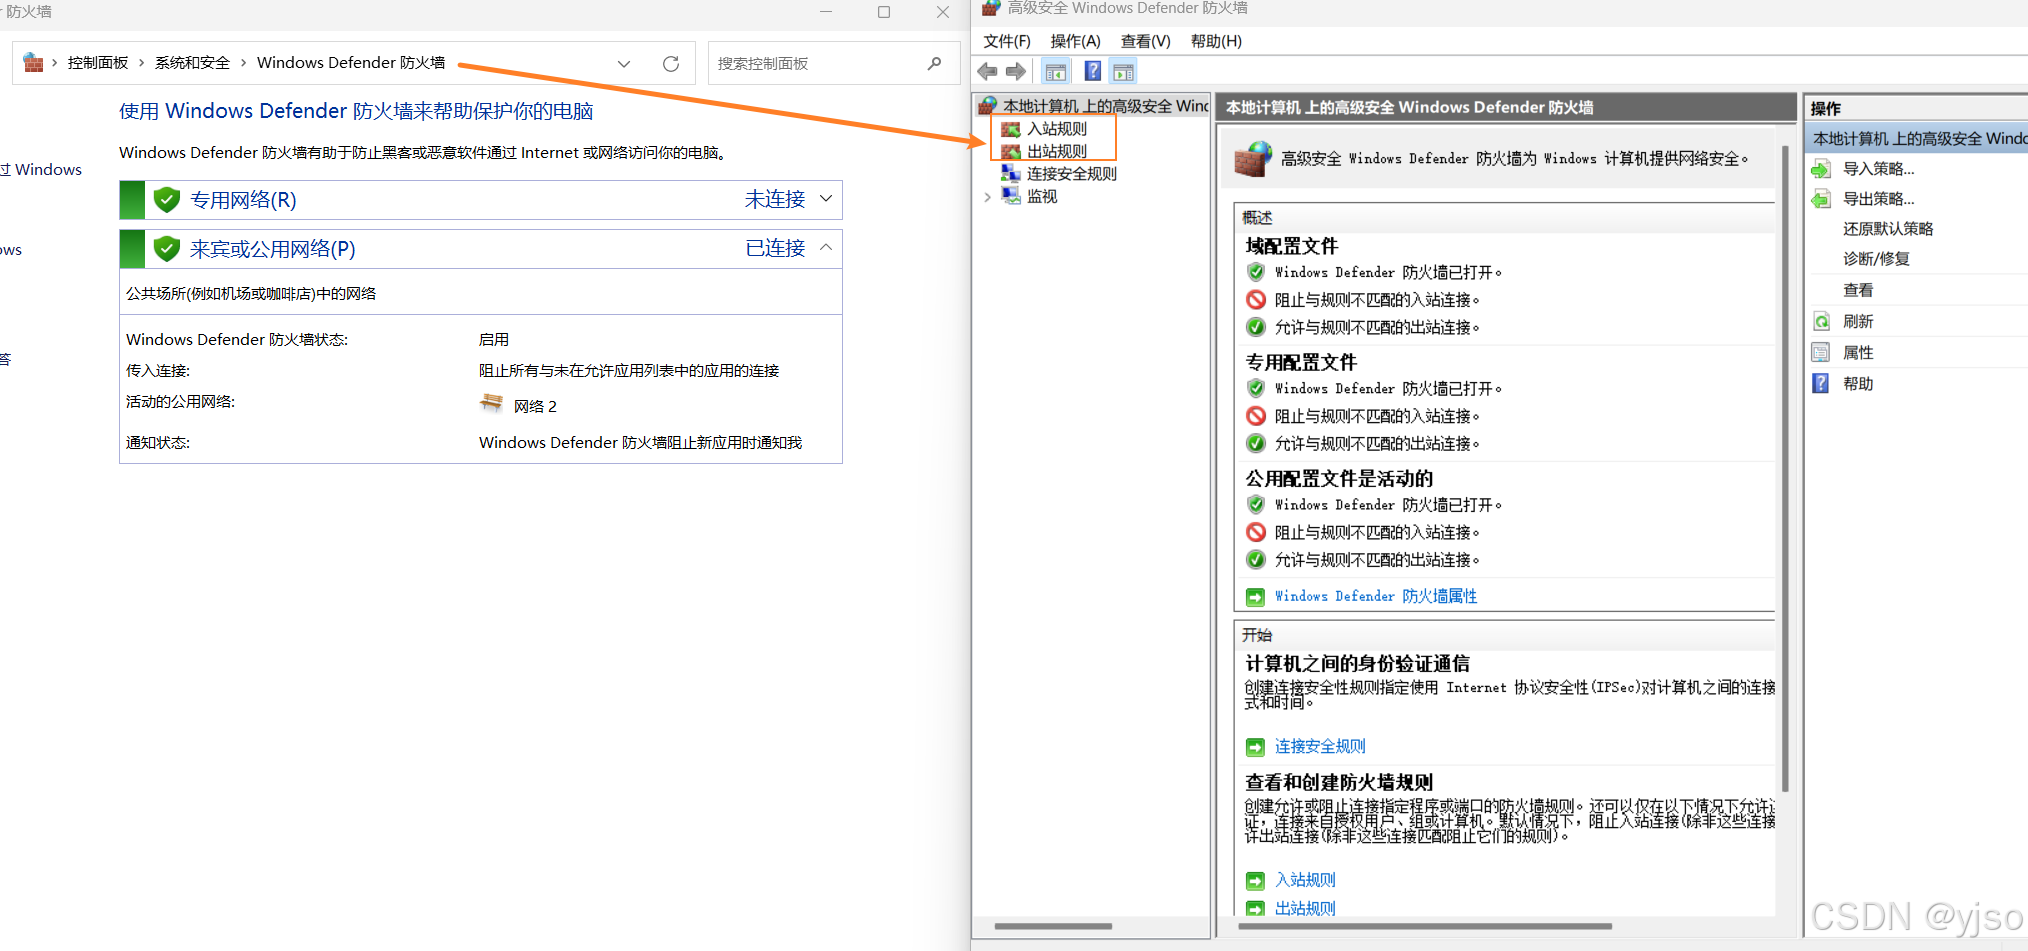Toggle the console tree pane toolbar icon
Image resolution: width=2028 pixels, height=951 pixels.
click(x=1055, y=71)
